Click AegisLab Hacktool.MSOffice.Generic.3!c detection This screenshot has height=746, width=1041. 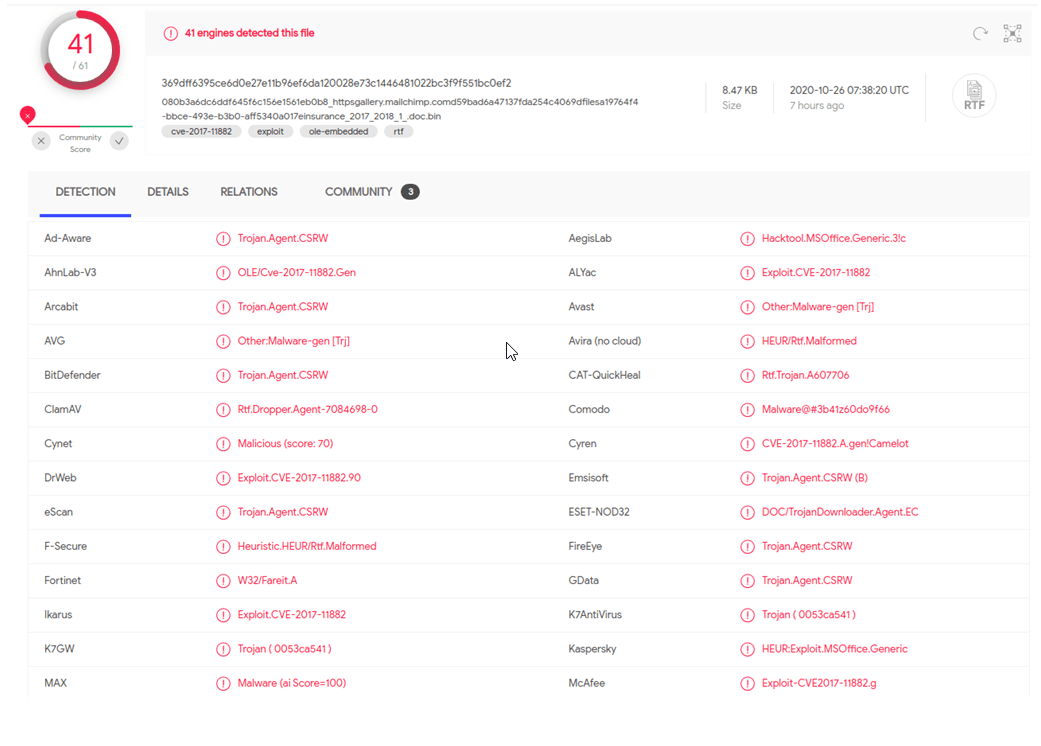click(834, 239)
